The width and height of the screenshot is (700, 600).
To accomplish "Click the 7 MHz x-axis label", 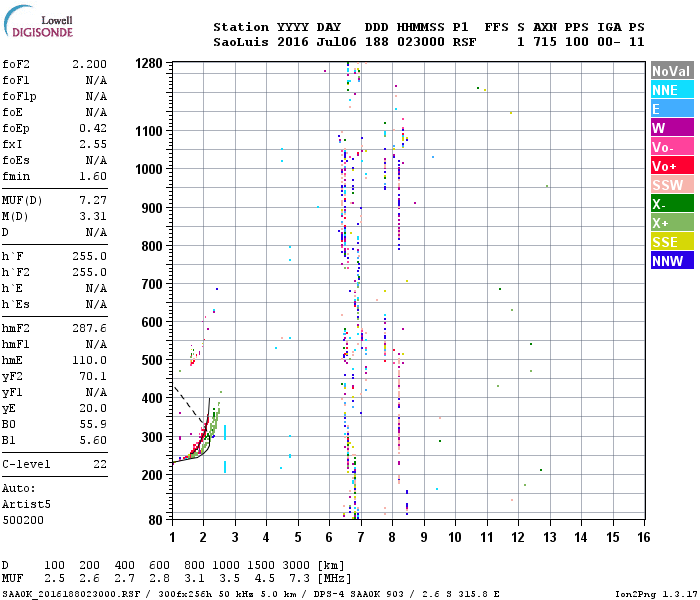I will pyautogui.click(x=360, y=537).
